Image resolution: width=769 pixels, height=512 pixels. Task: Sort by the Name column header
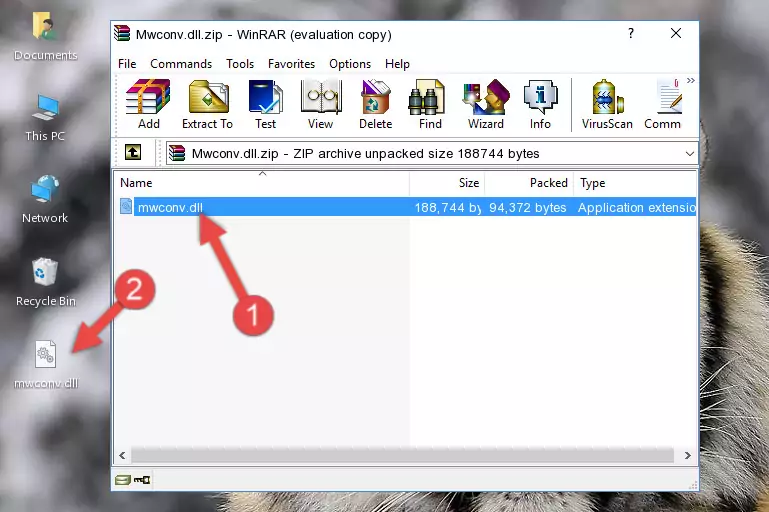pyautogui.click(x=262, y=183)
